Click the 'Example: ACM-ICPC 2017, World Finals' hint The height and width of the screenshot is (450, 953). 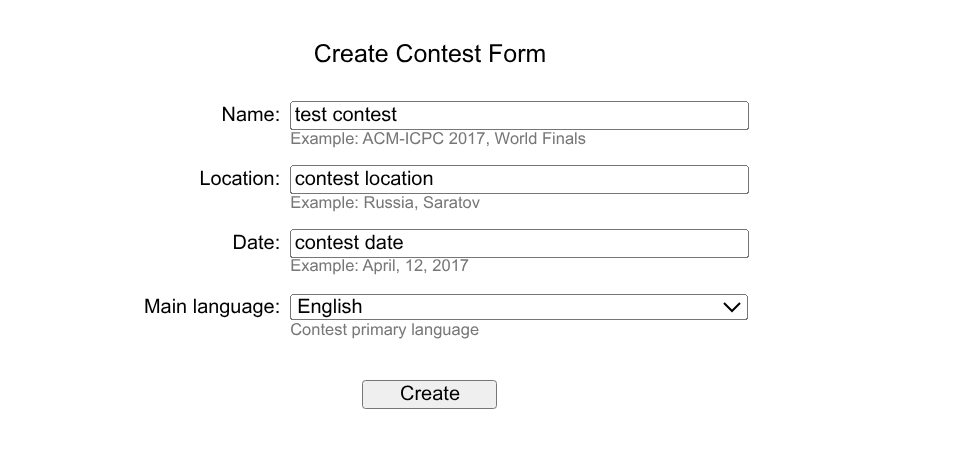438,139
